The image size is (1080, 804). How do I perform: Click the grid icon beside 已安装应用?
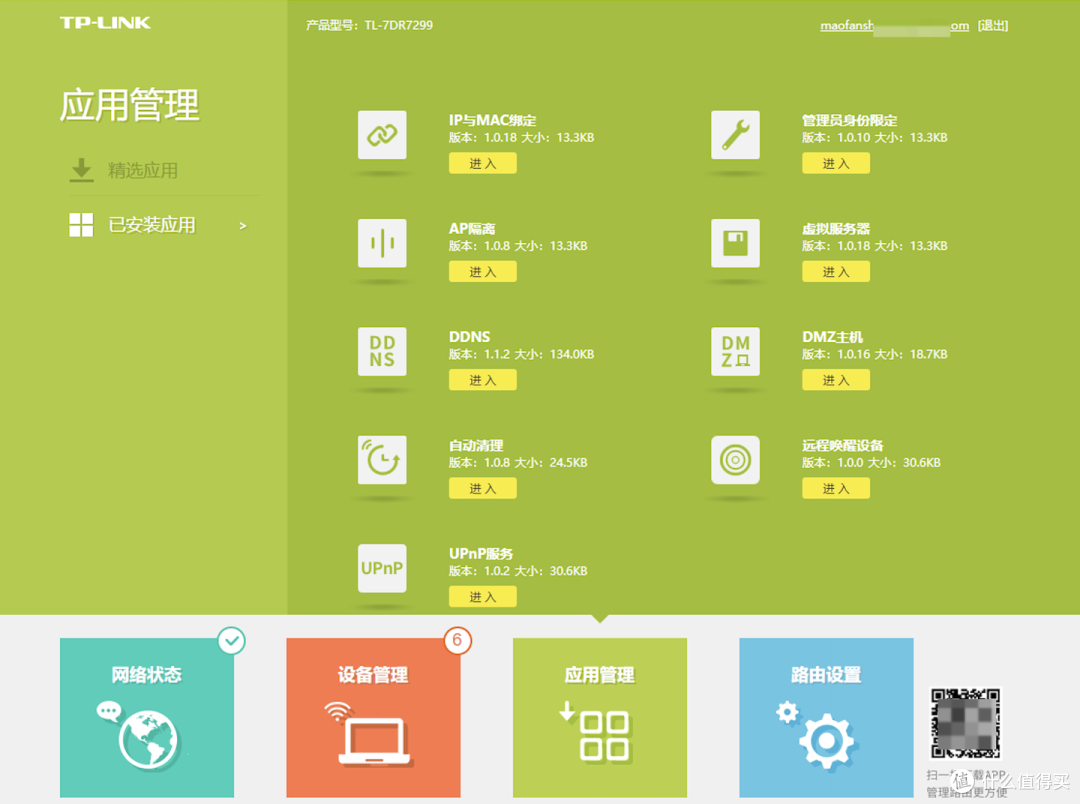pyautogui.click(x=81, y=225)
